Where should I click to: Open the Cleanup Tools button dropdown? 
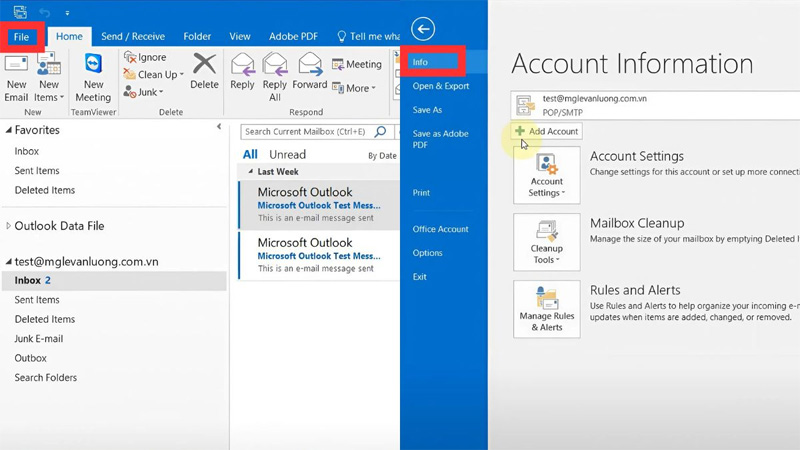(546, 242)
